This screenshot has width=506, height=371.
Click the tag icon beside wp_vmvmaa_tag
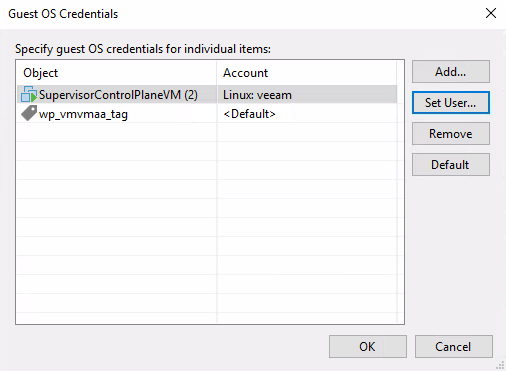[29, 113]
